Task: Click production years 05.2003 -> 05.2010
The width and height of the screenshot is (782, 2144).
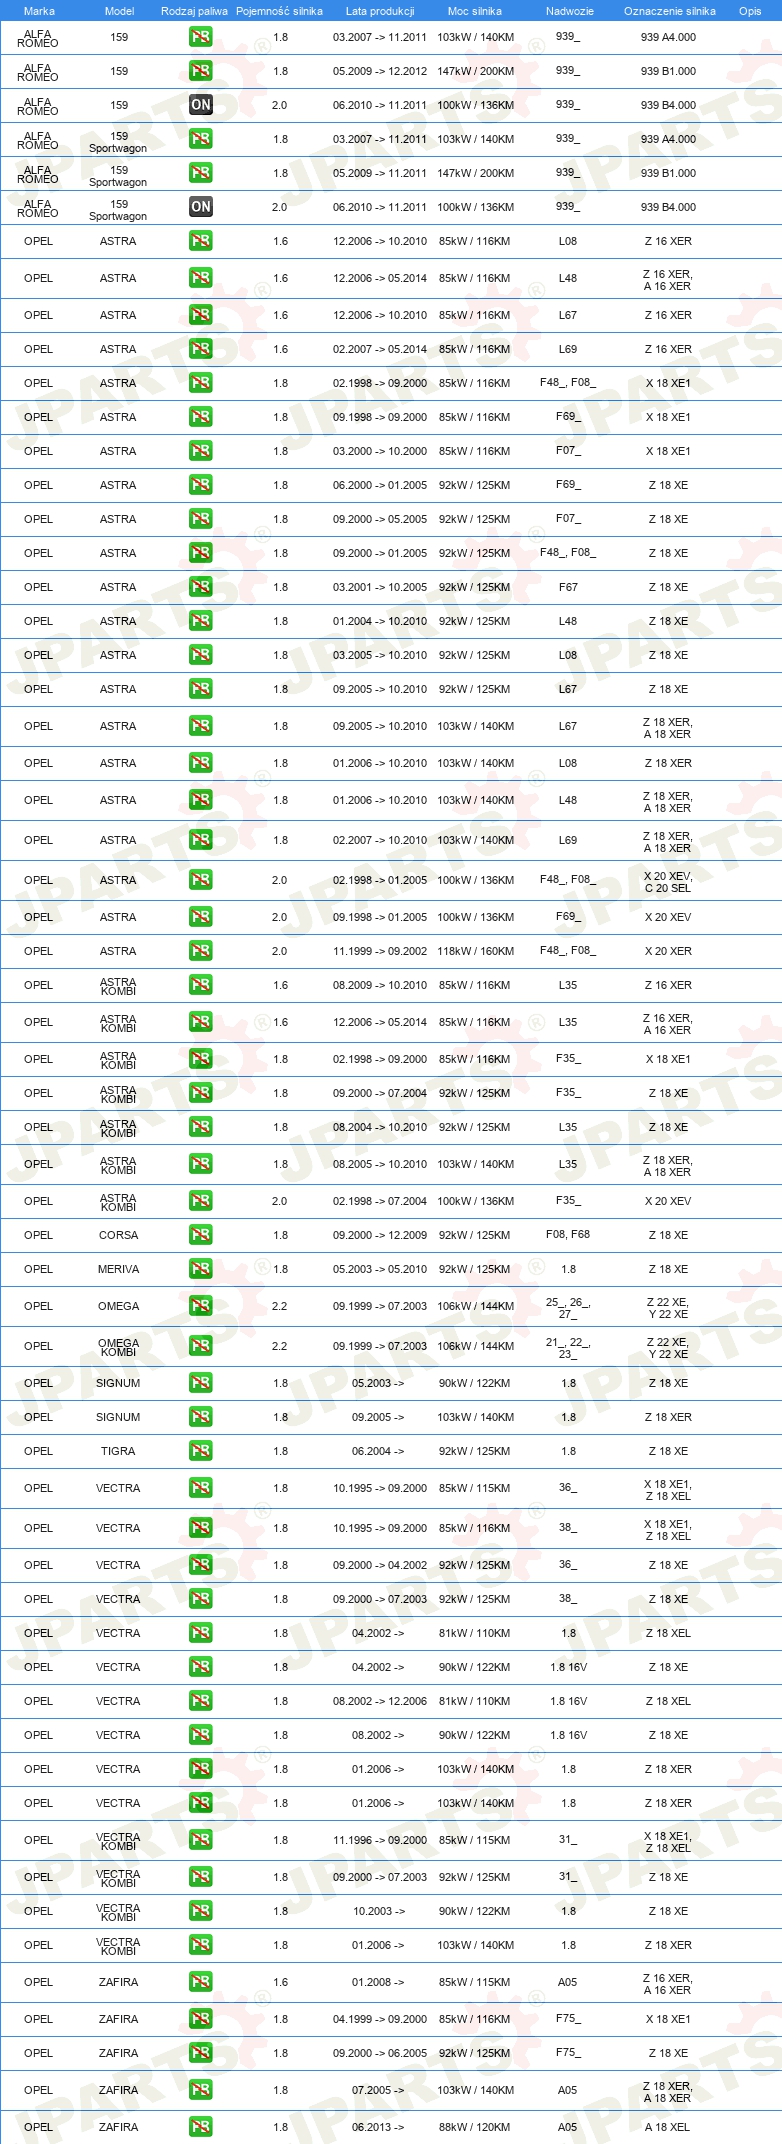Action: [x=380, y=1269]
